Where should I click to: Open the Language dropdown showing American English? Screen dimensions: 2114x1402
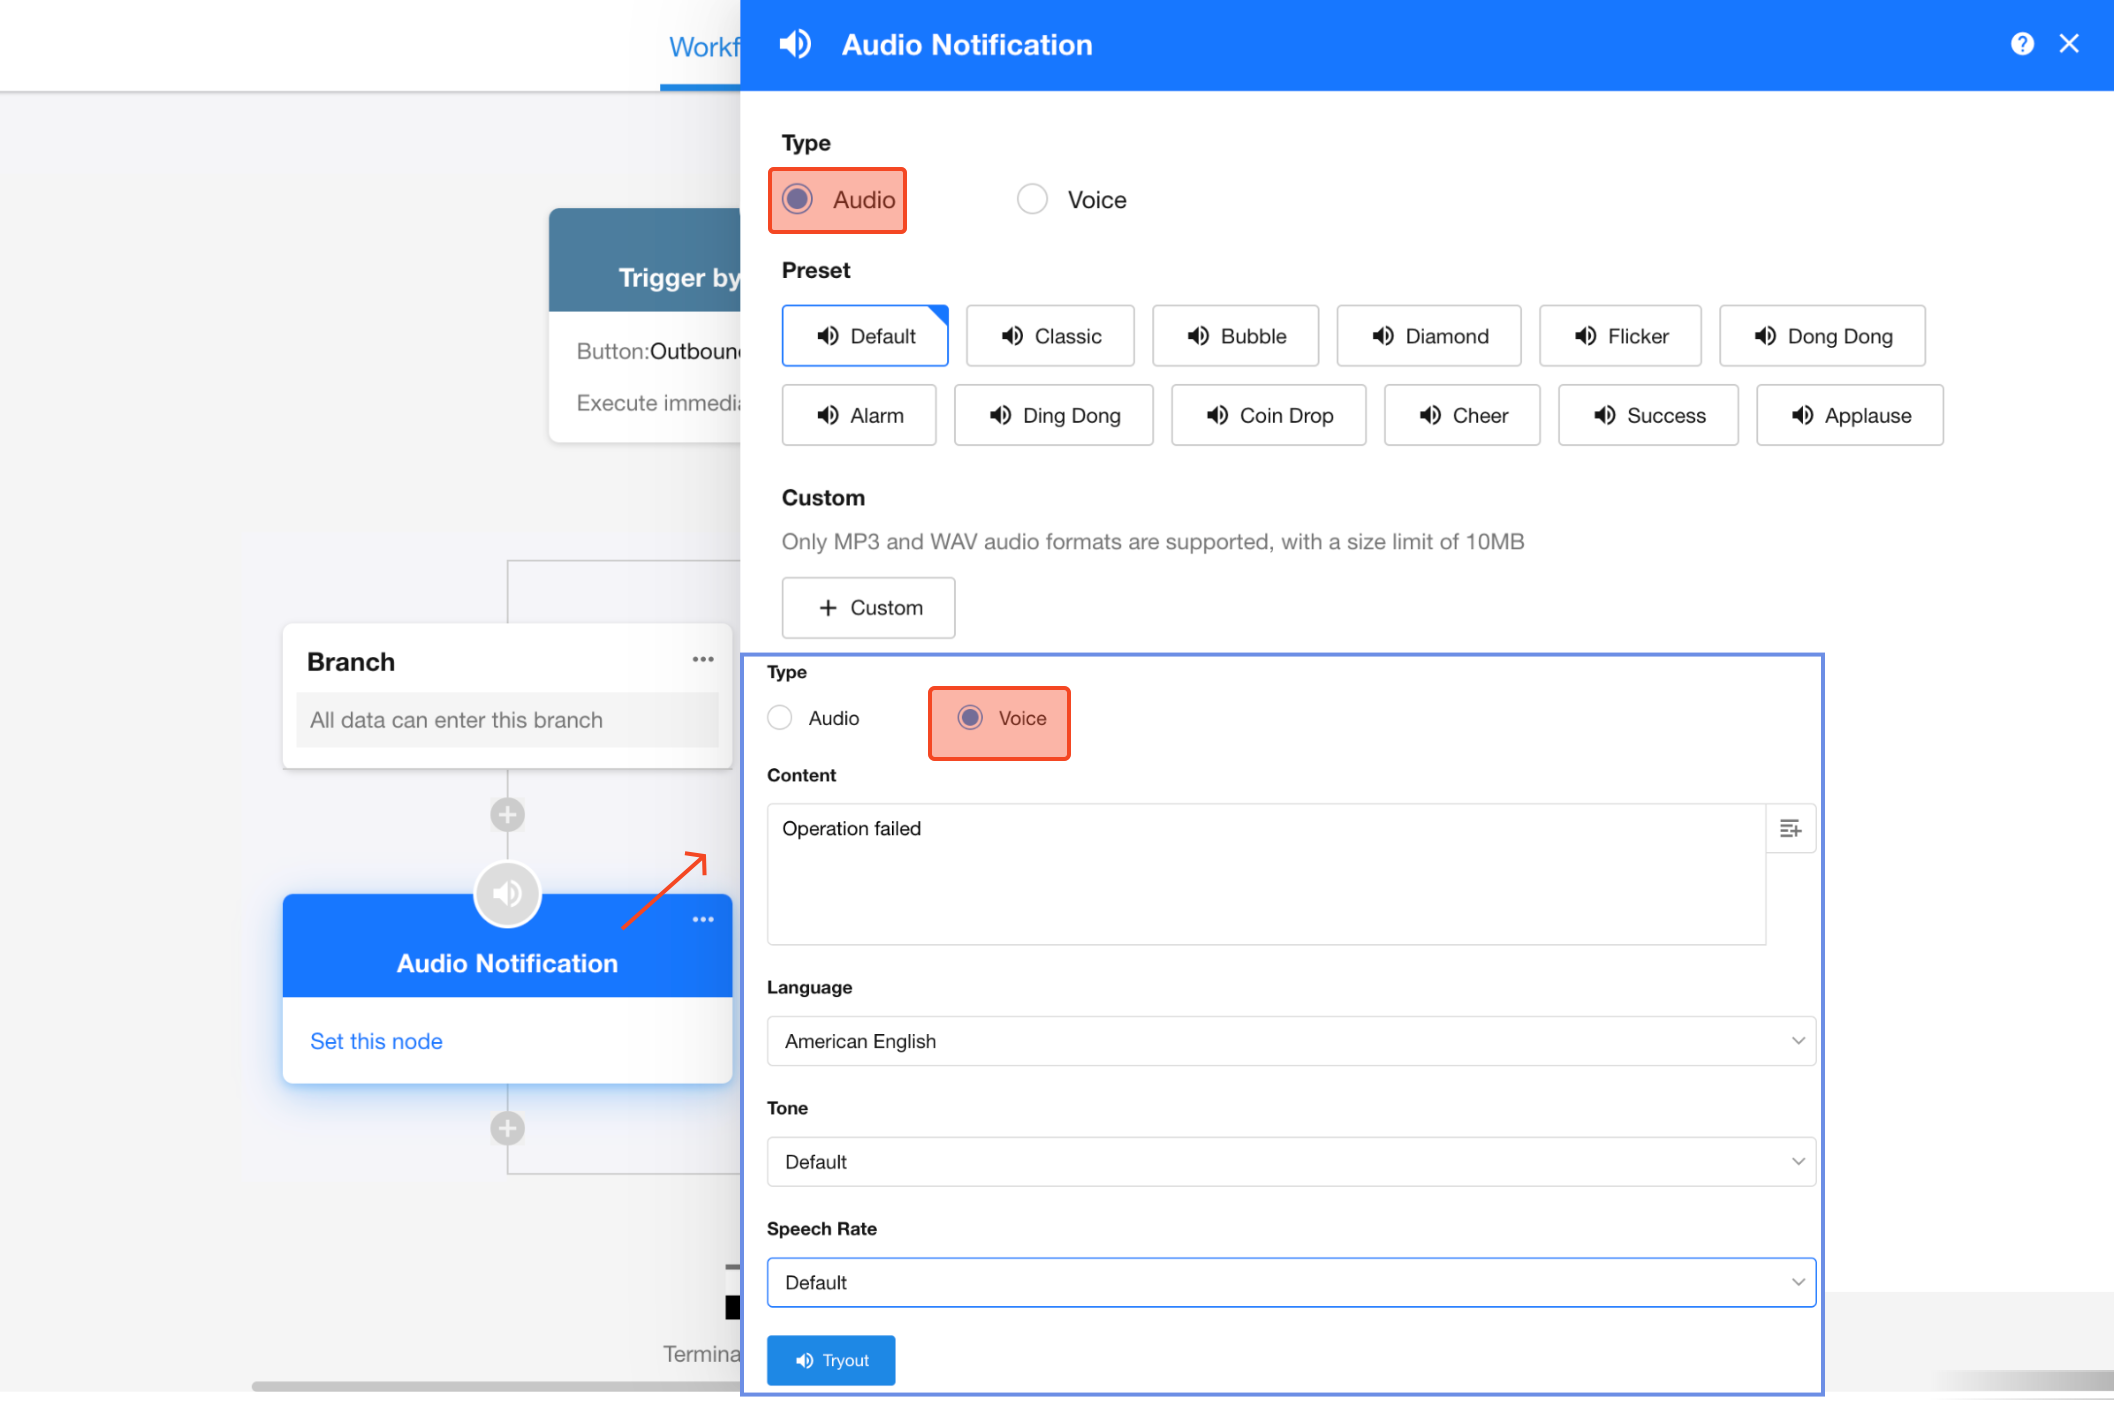tap(1290, 1041)
